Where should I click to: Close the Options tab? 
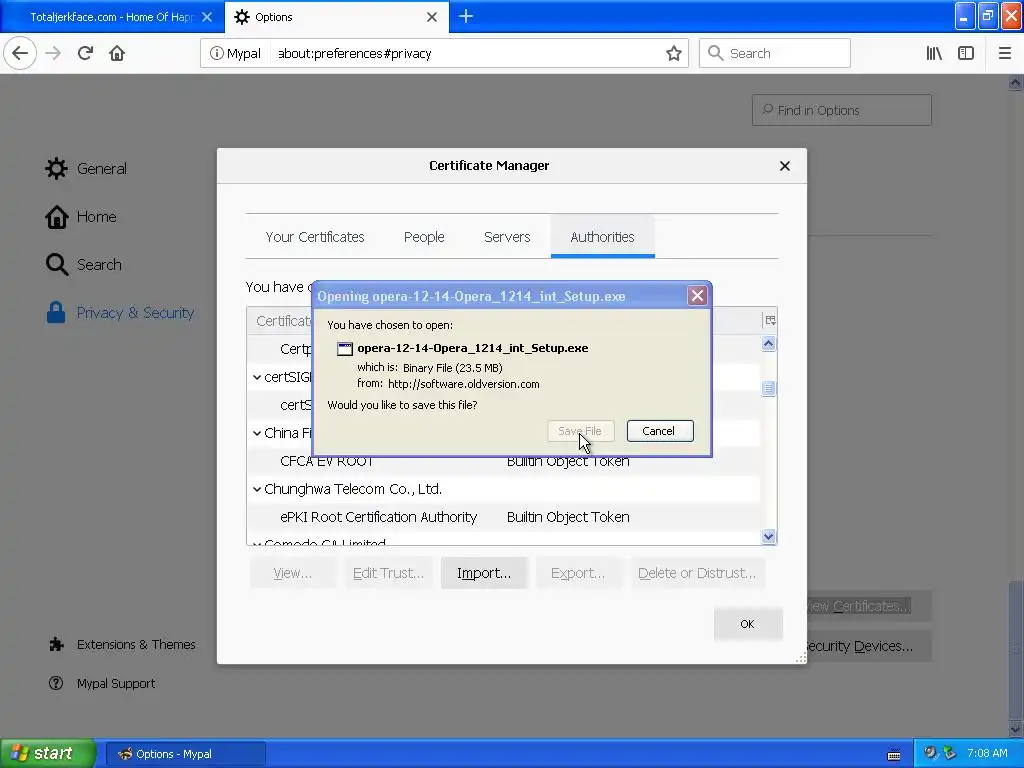pos(432,17)
